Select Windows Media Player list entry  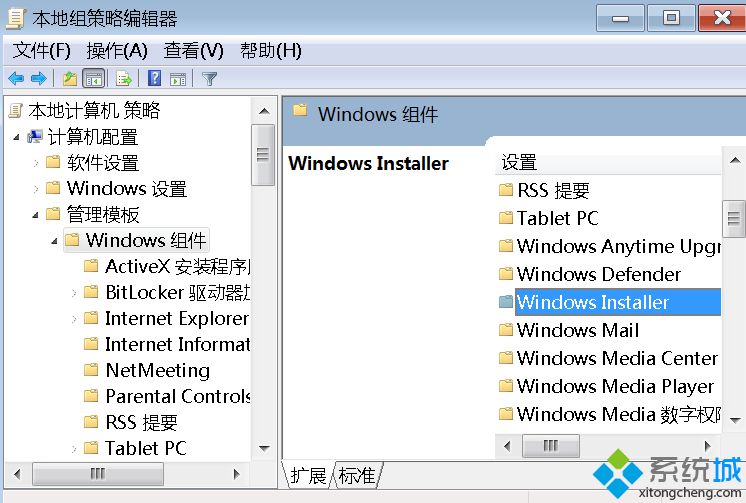(x=616, y=386)
